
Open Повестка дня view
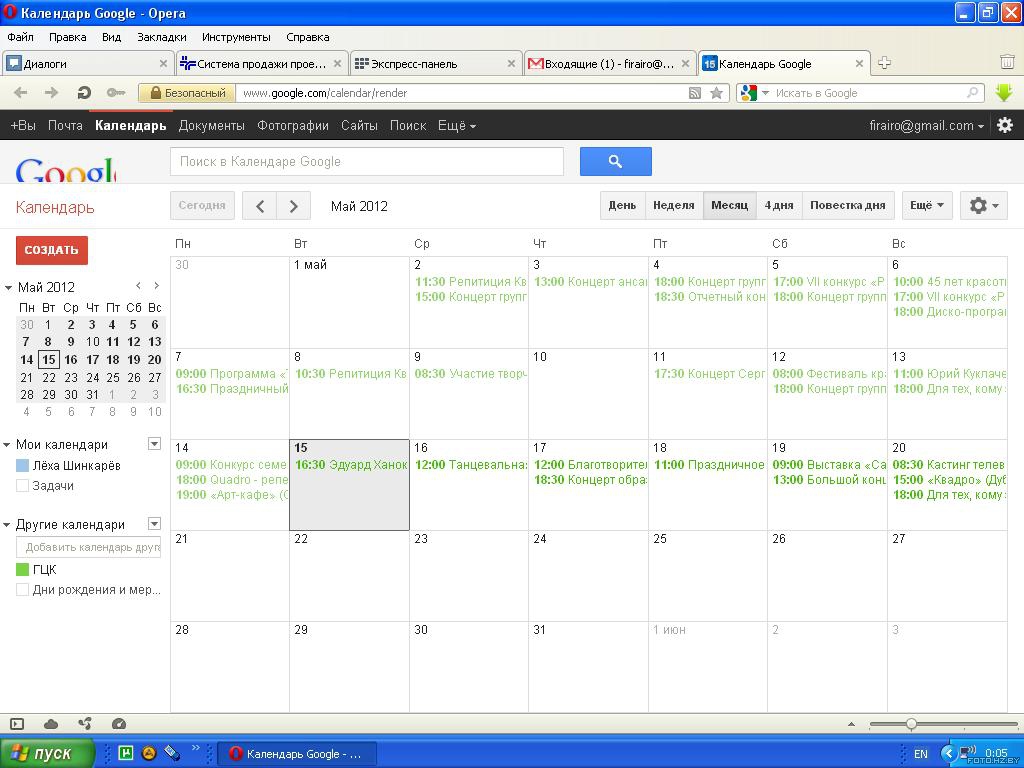tap(848, 206)
